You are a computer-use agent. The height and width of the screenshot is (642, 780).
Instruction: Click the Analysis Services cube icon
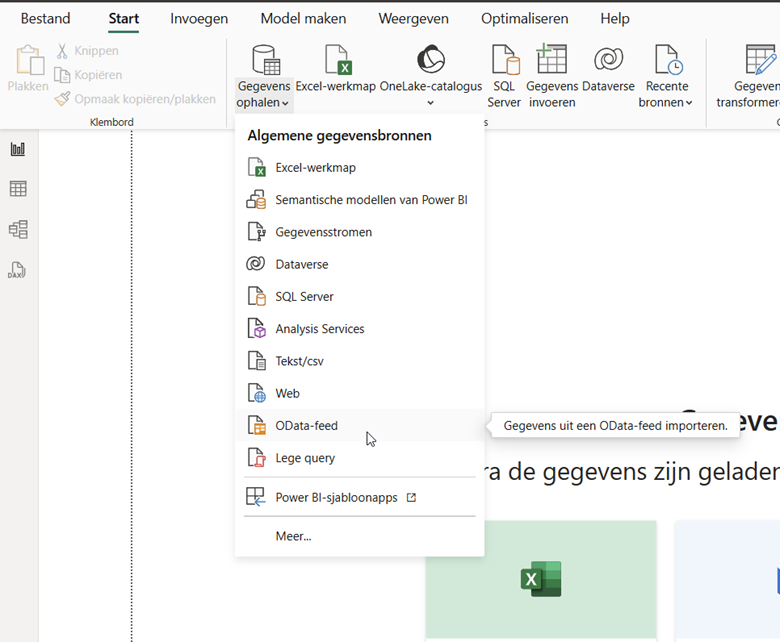point(257,329)
